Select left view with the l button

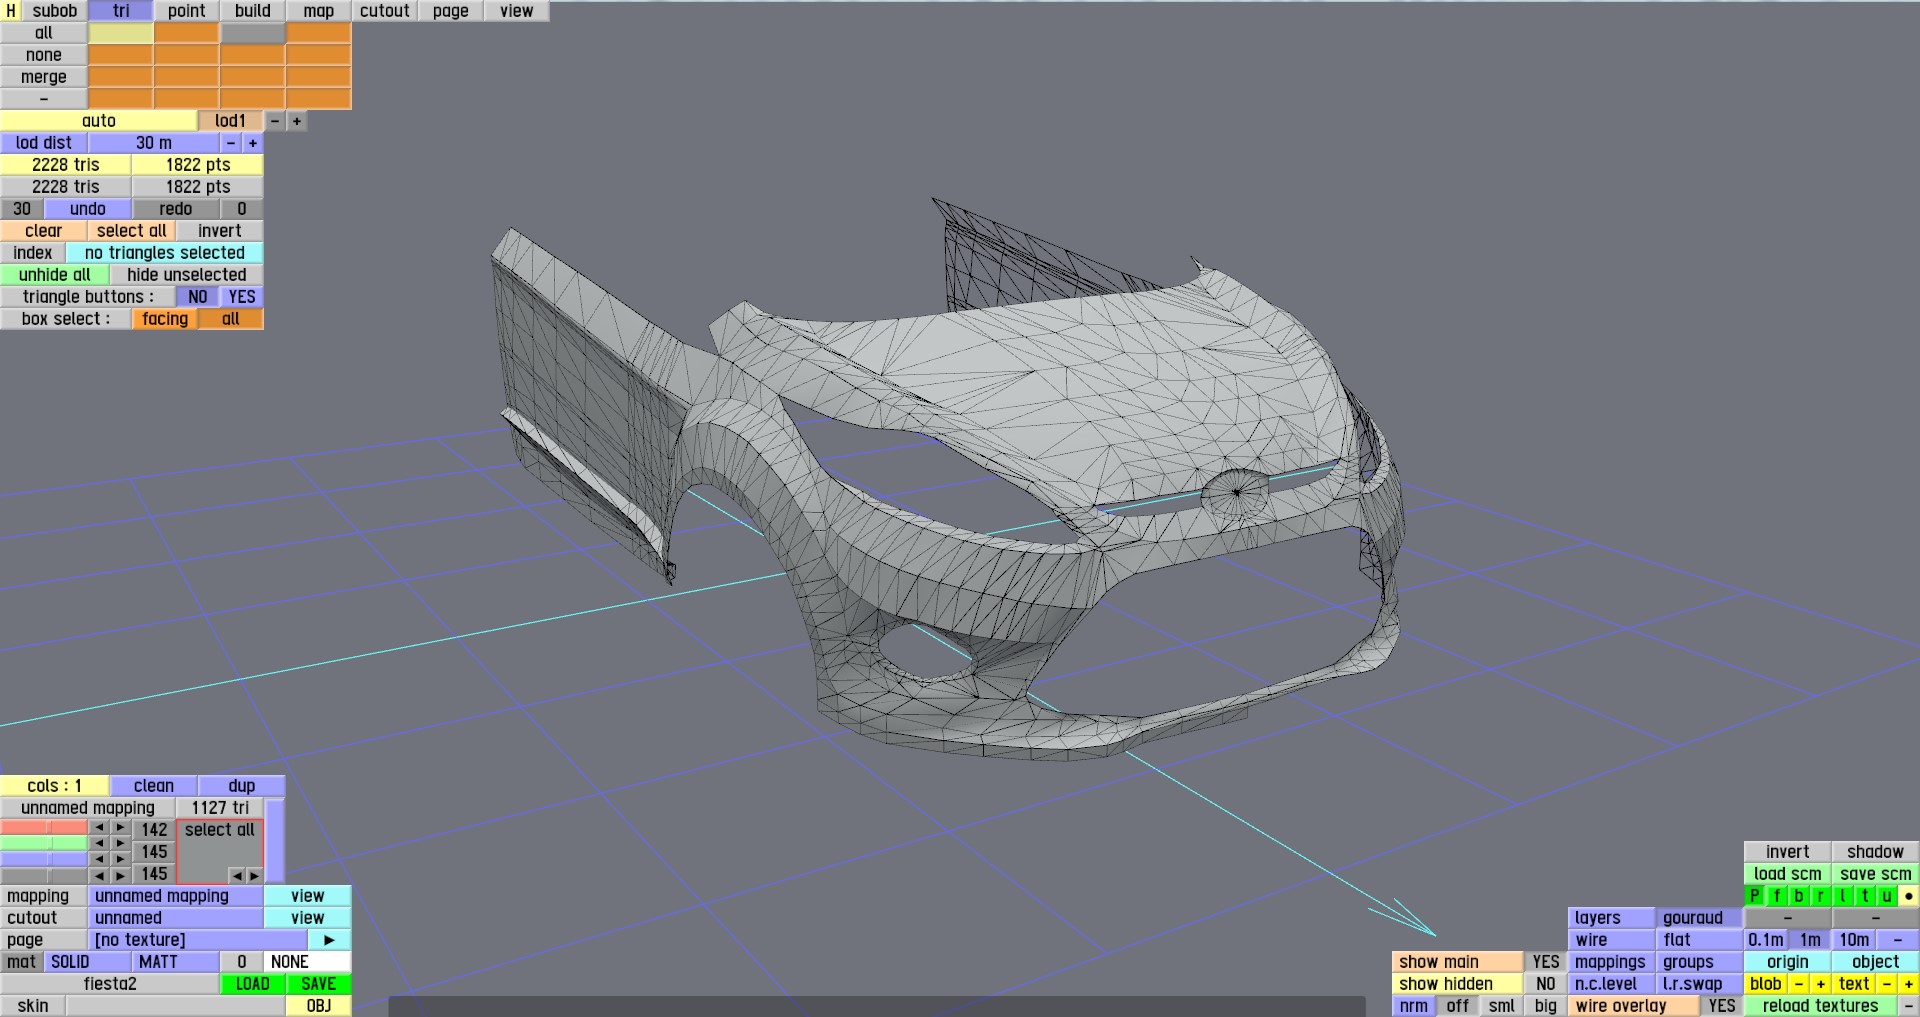(x=1842, y=896)
